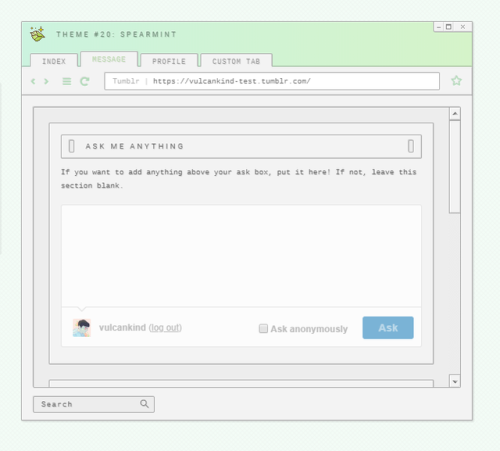The width and height of the screenshot is (500, 451).
Task: Open the hamburger menu icon
Action: (x=67, y=81)
